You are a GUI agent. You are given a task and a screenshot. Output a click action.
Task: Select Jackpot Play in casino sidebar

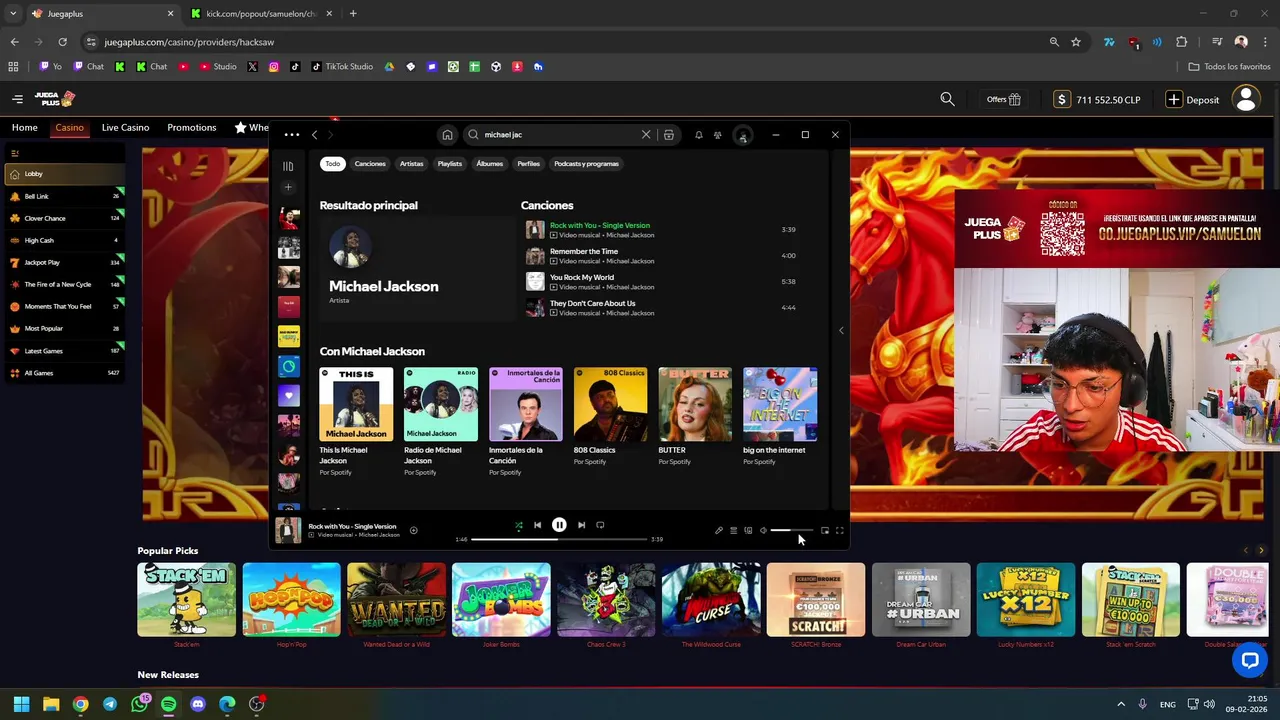[64, 262]
